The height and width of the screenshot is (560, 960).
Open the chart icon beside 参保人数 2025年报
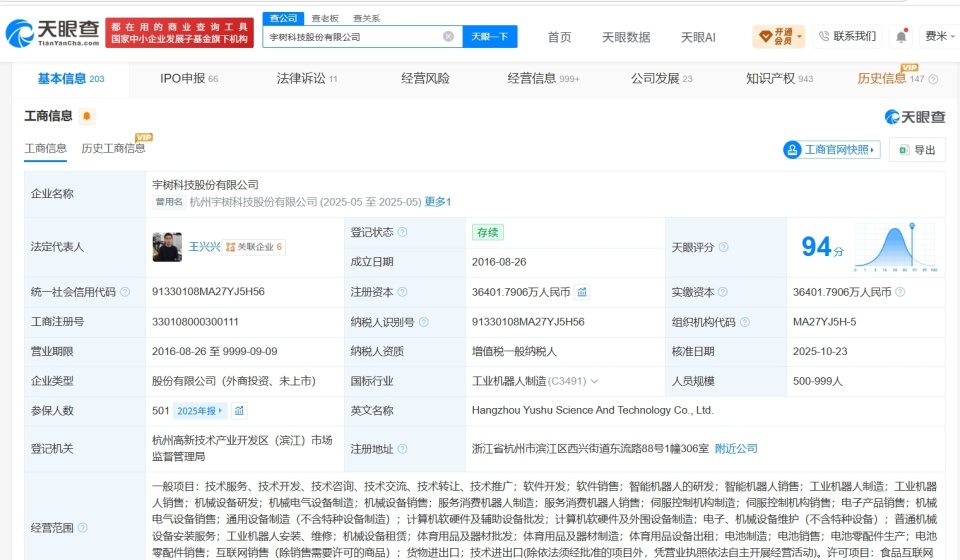[239, 411]
